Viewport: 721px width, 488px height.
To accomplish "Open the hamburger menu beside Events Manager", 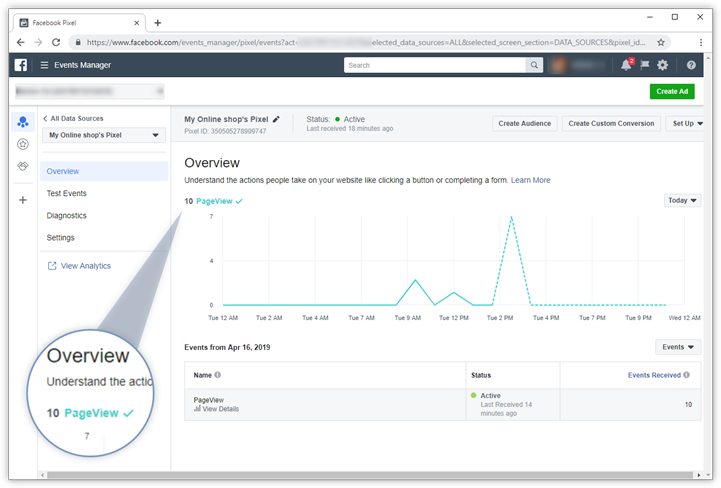I will tap(44, 65).
